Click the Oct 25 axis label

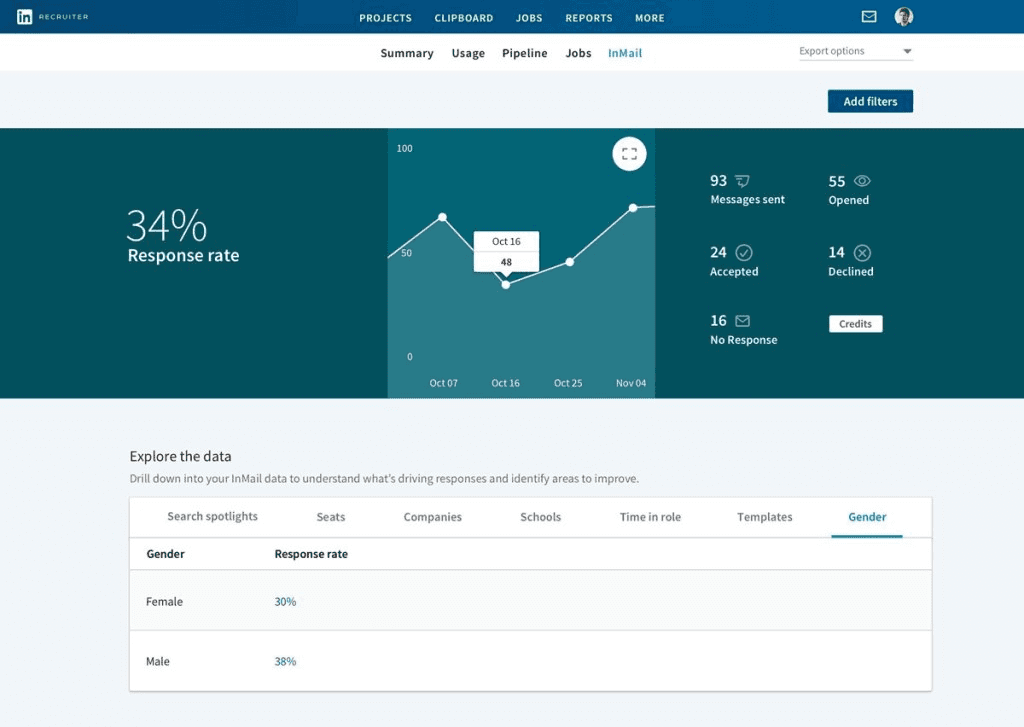(568, 383)
